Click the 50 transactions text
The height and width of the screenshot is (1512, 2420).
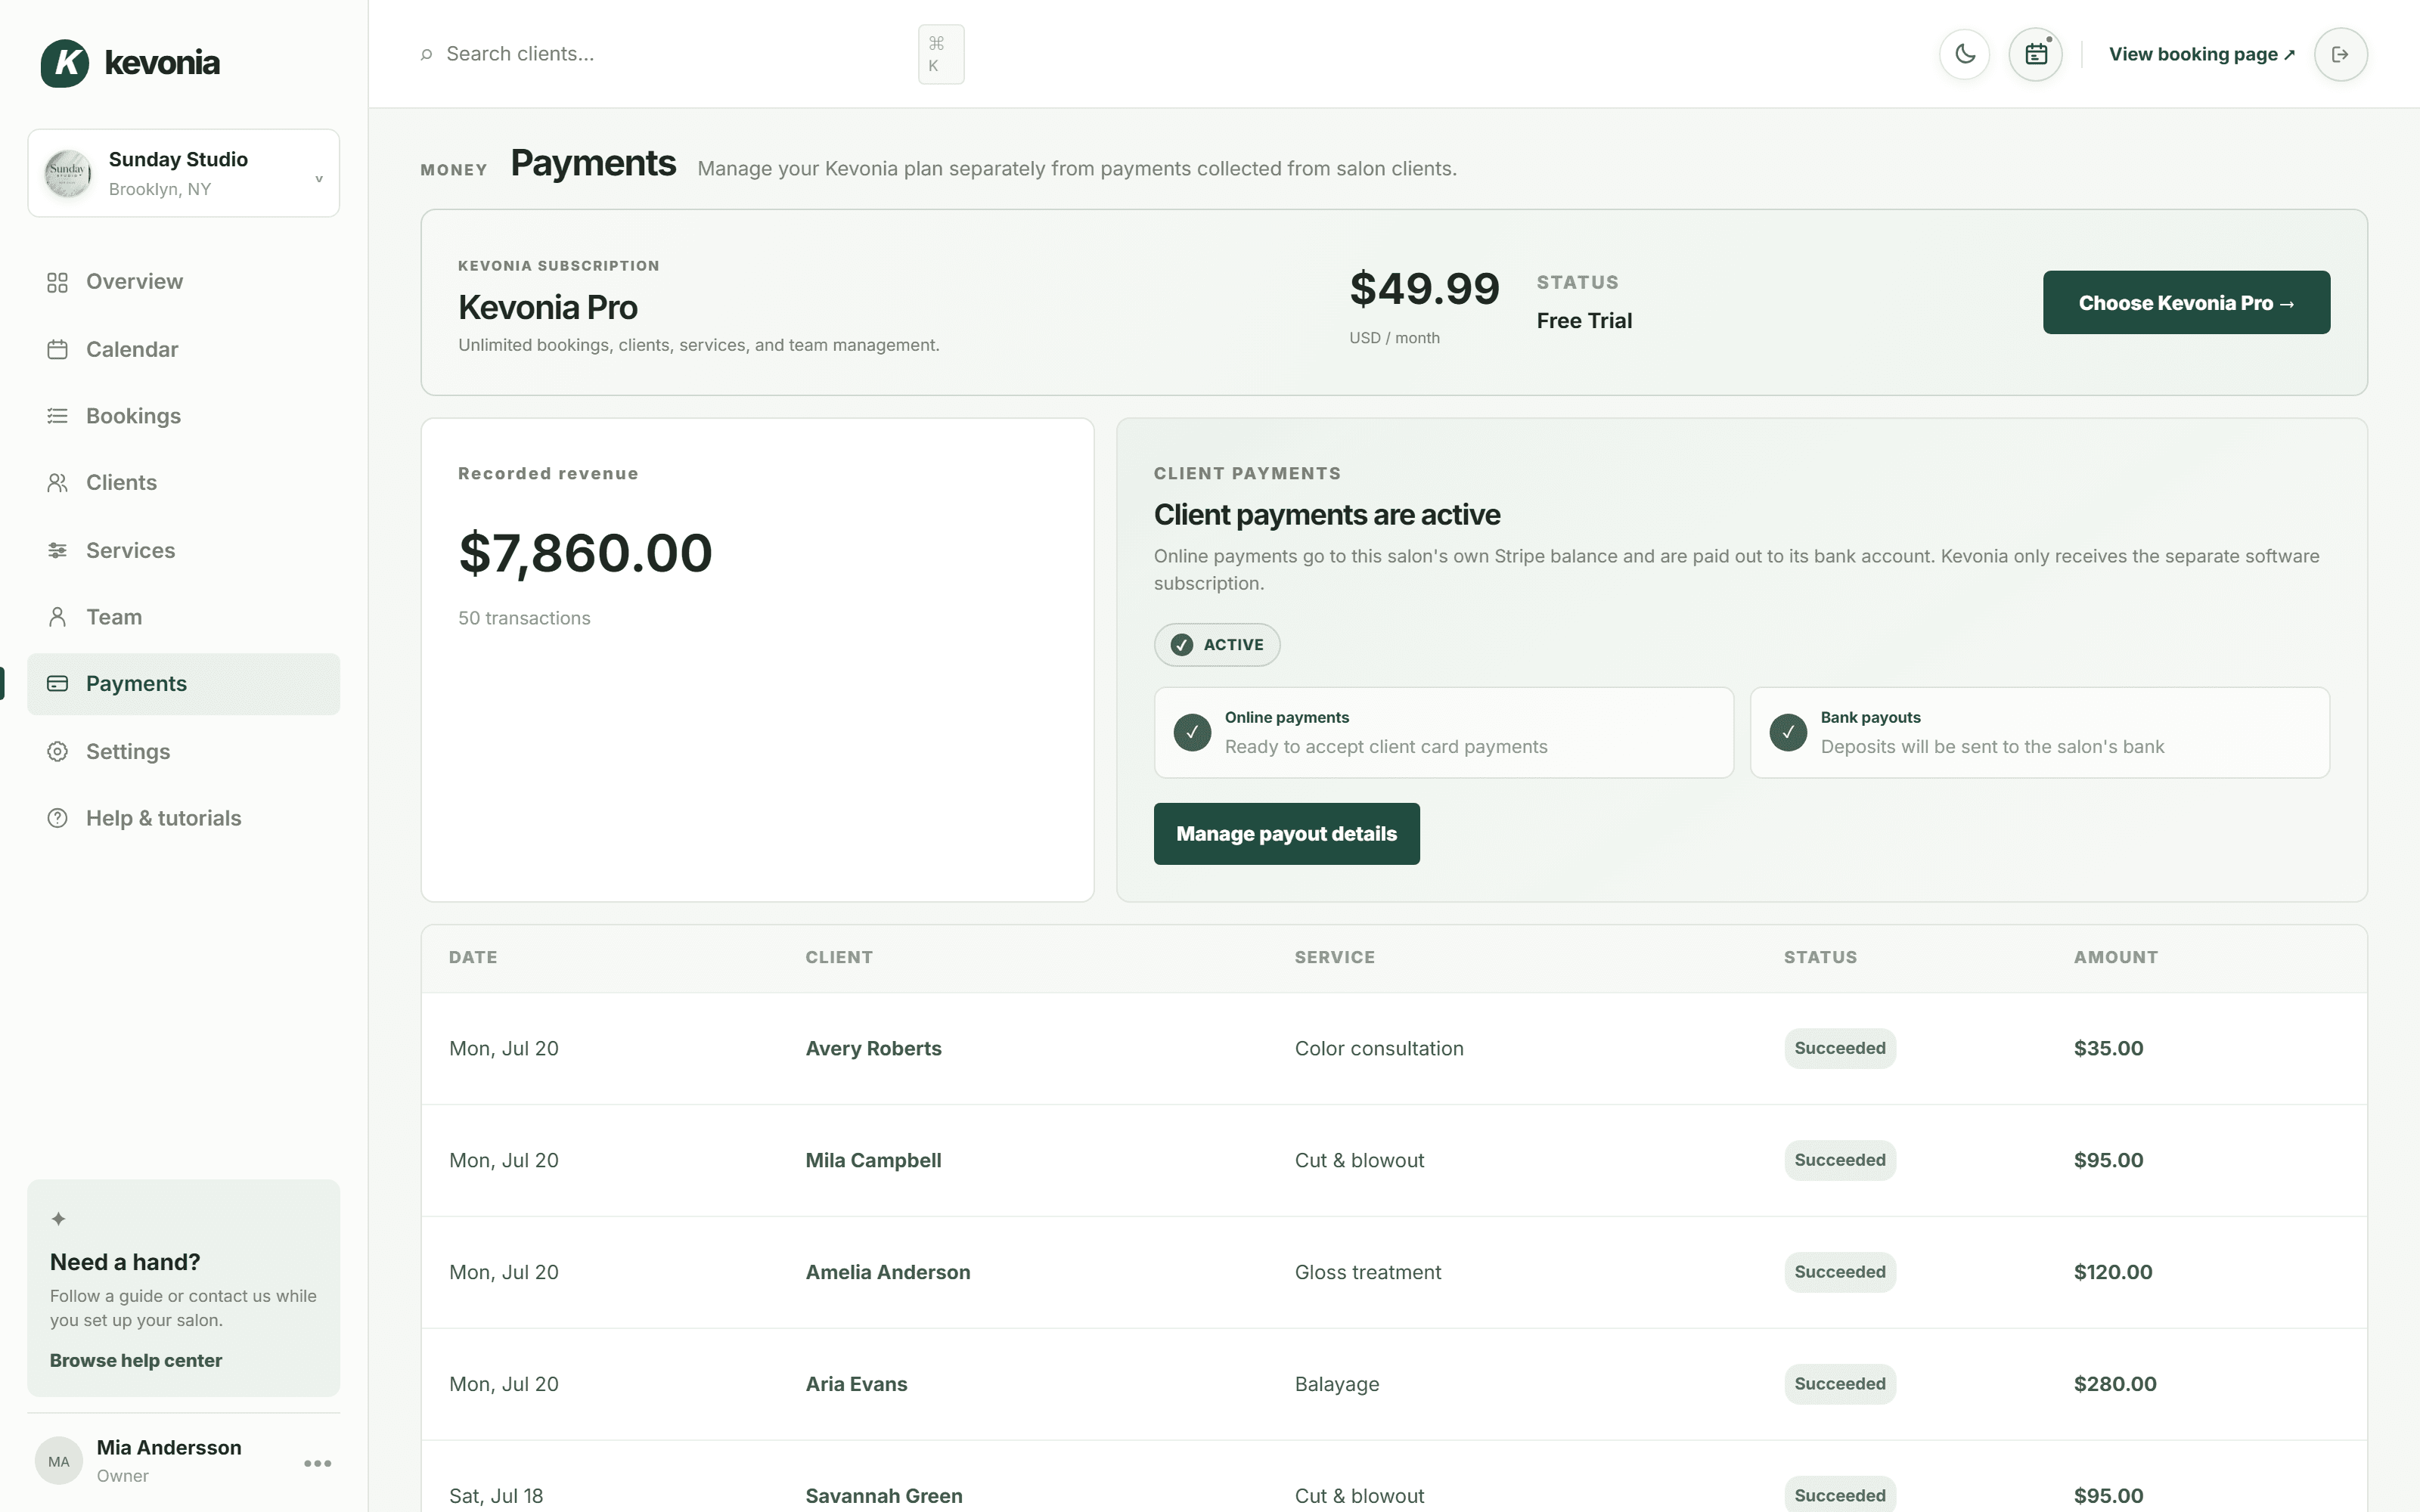tap(524, 618)
